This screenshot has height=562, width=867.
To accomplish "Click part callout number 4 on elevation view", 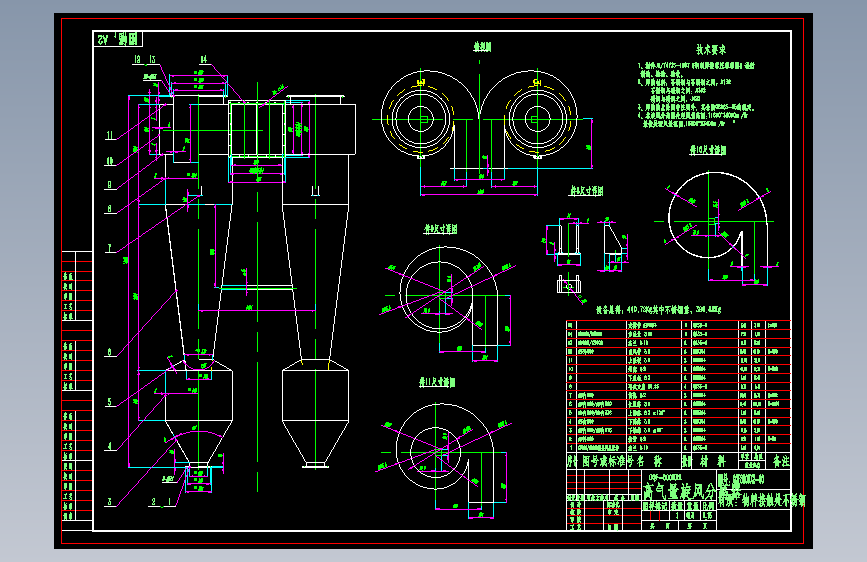I will [x=109, y=446].
